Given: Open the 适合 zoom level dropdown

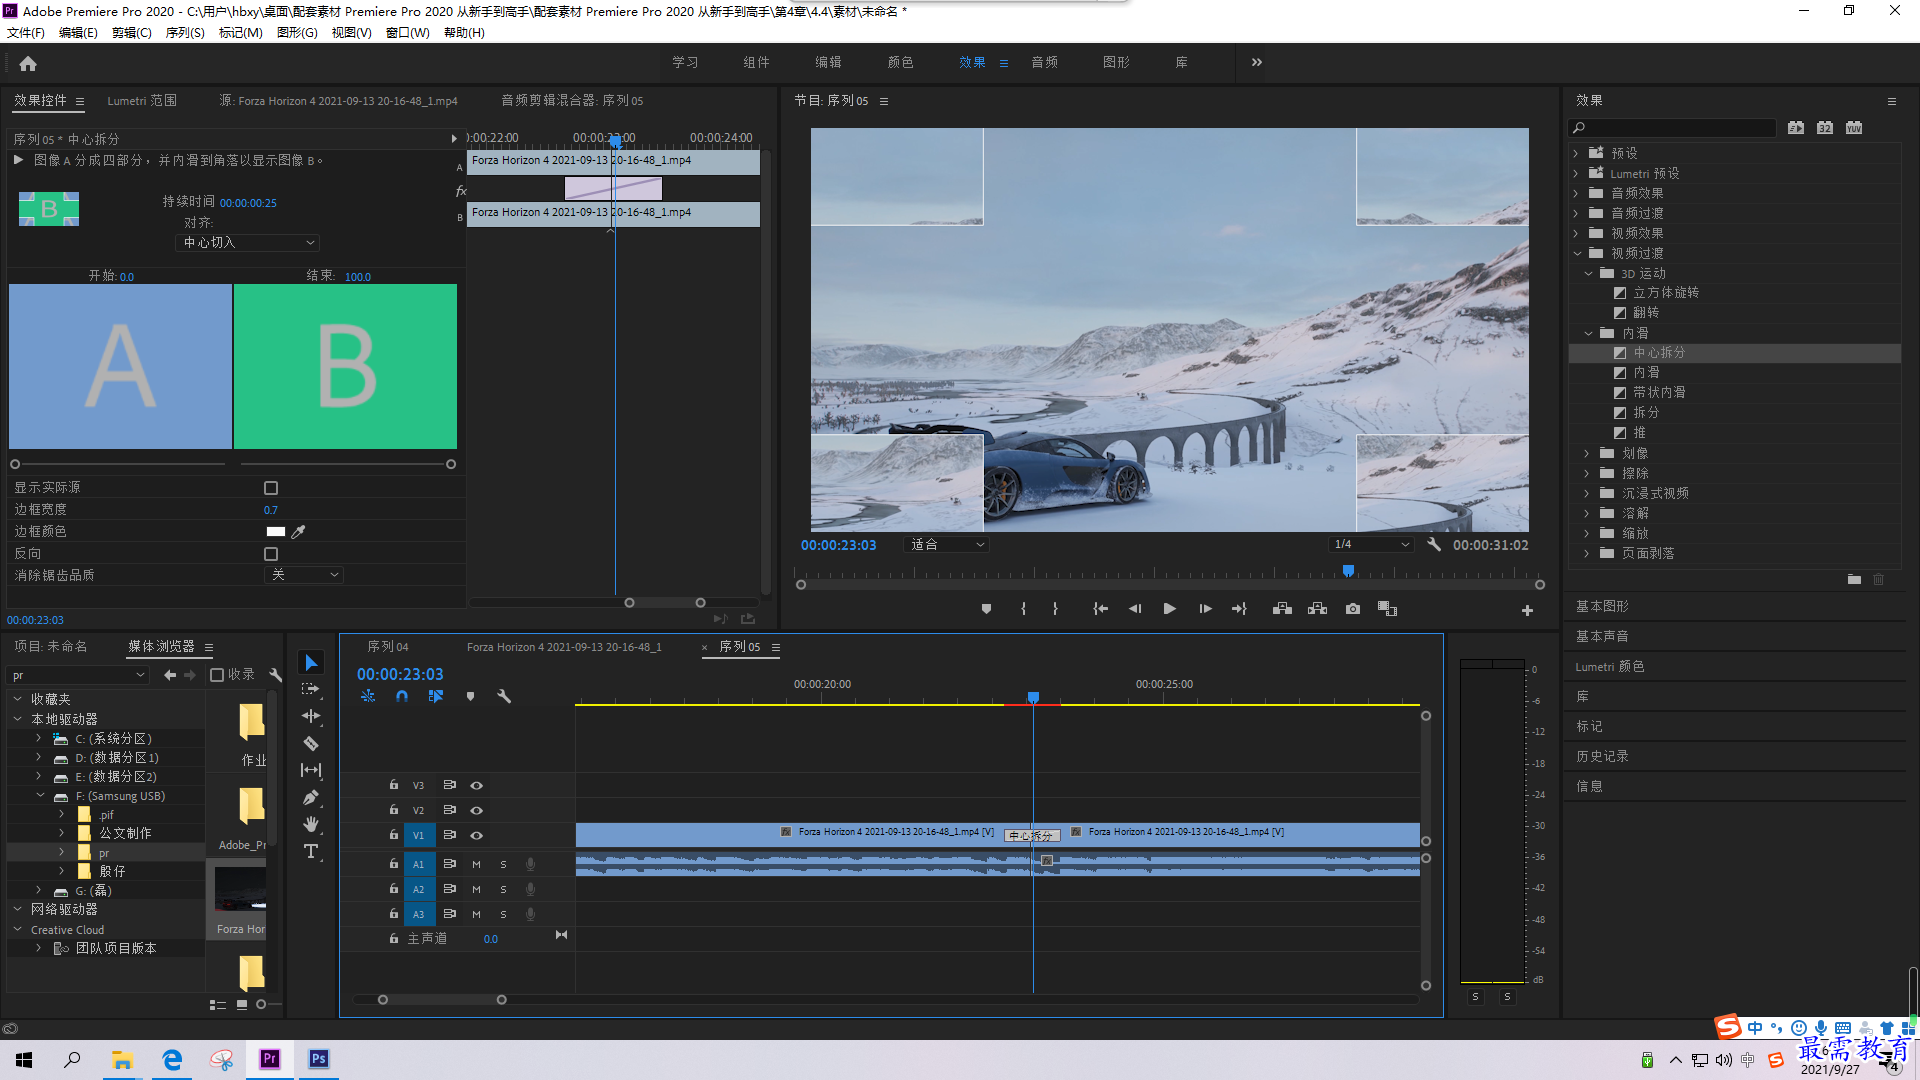Looking at the screenshot, I should coord(946,545).
